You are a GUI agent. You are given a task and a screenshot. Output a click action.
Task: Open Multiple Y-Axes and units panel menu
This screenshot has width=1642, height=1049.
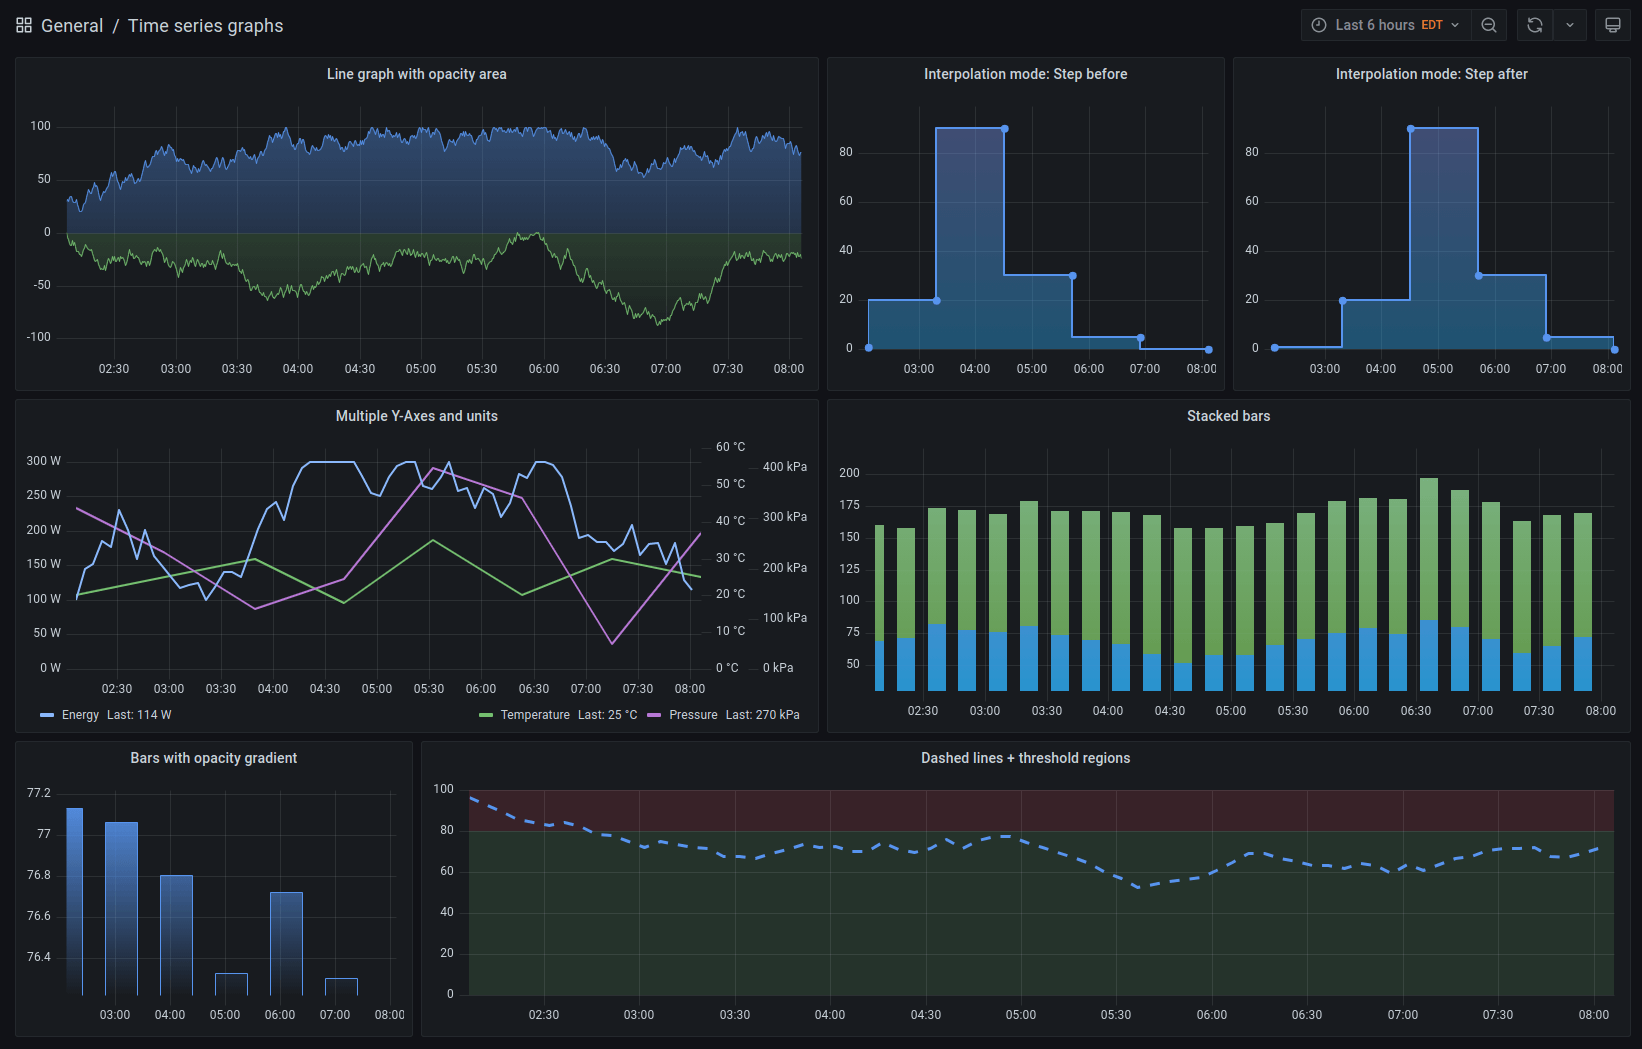click(x=416, y=416)
